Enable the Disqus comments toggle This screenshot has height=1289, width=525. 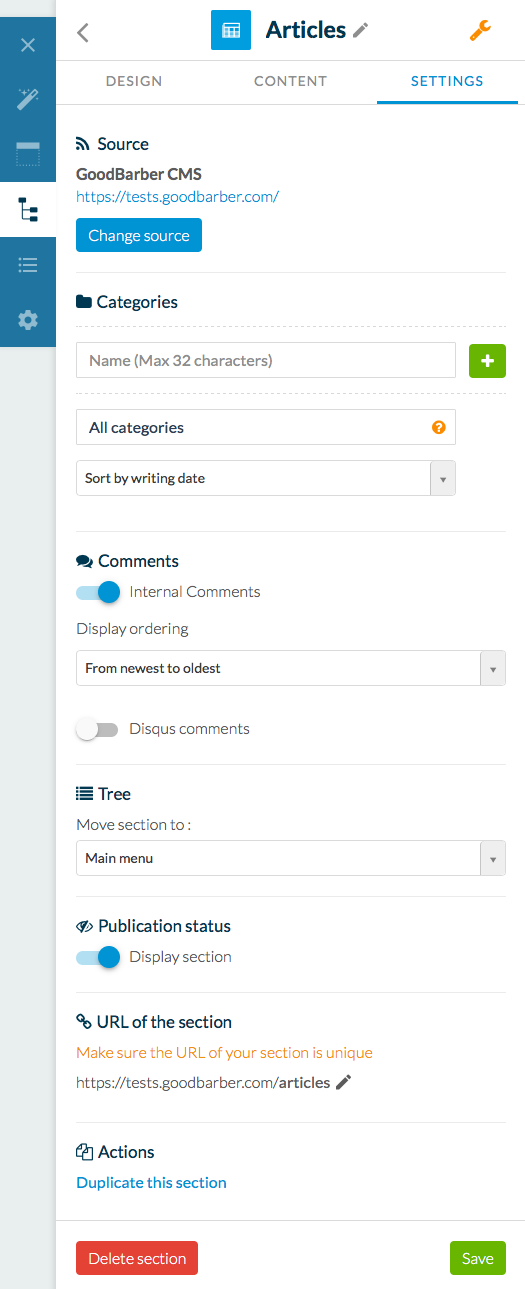click(98, 729)
